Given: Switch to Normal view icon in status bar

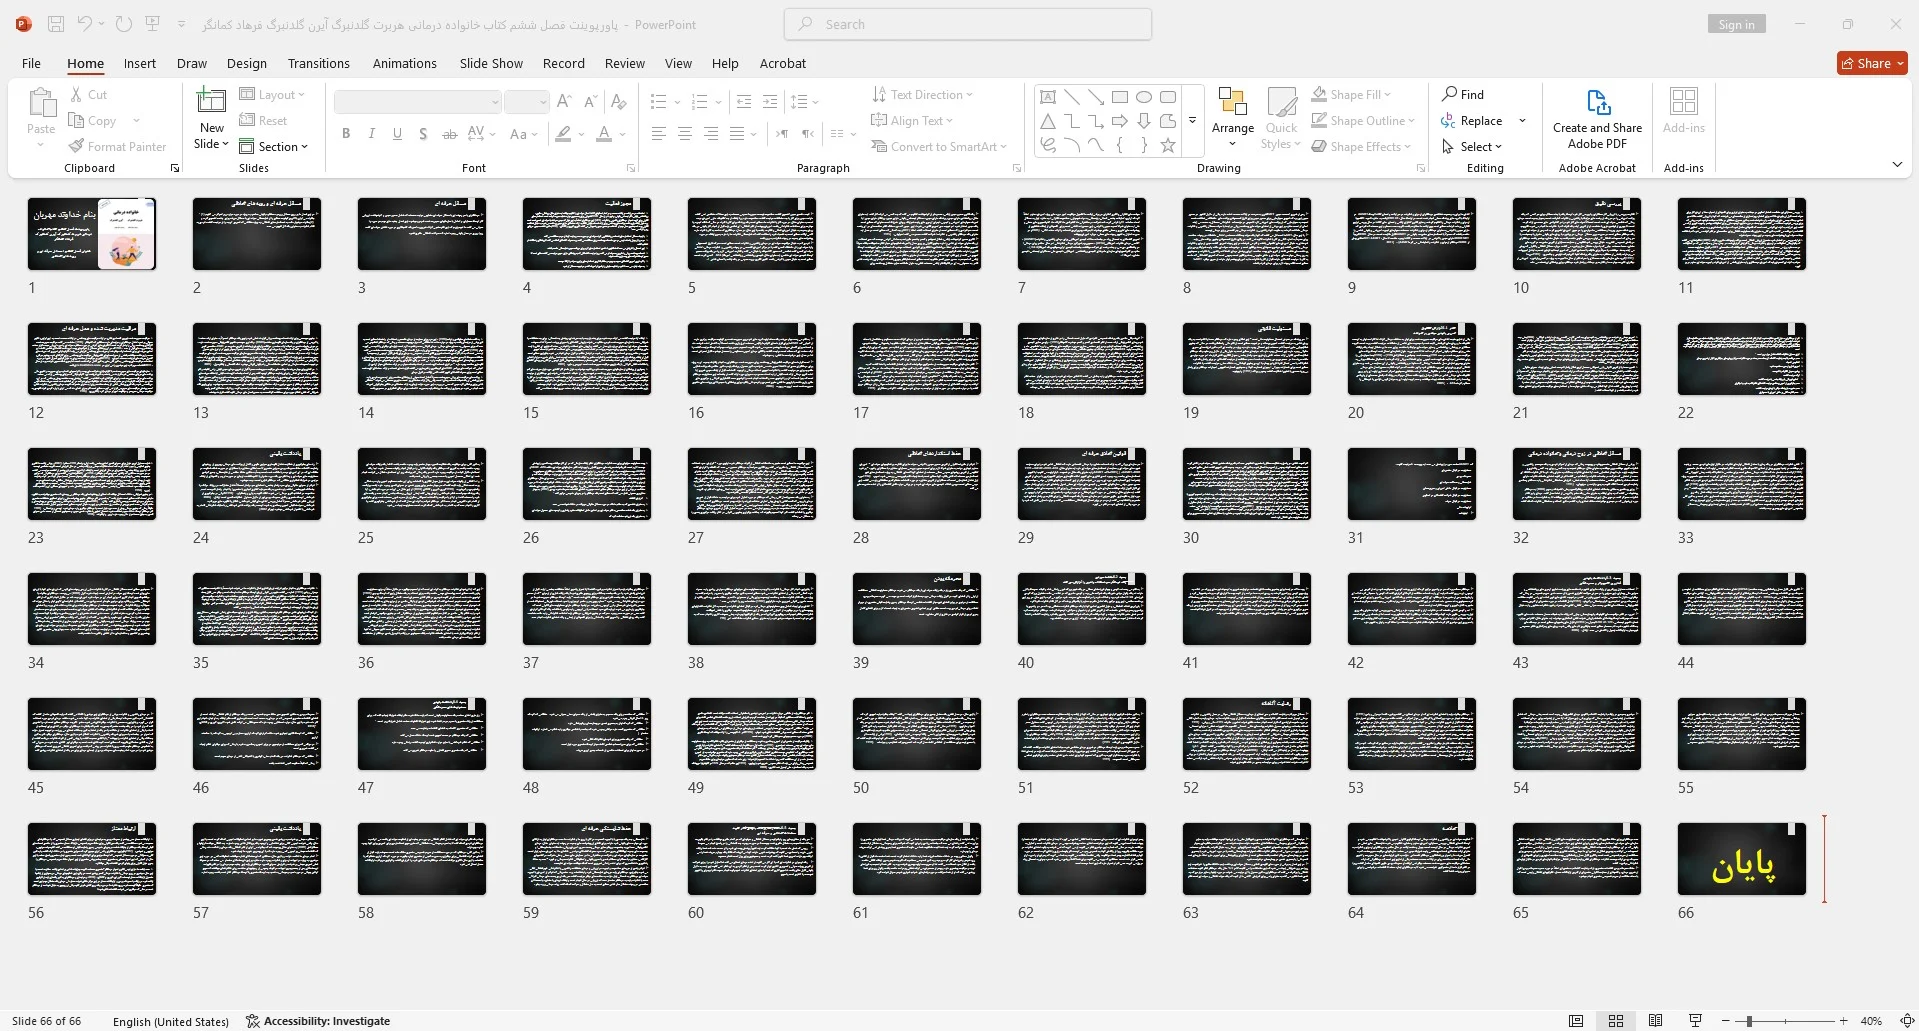Looking at the screenshot, I should (1576, 1021).
